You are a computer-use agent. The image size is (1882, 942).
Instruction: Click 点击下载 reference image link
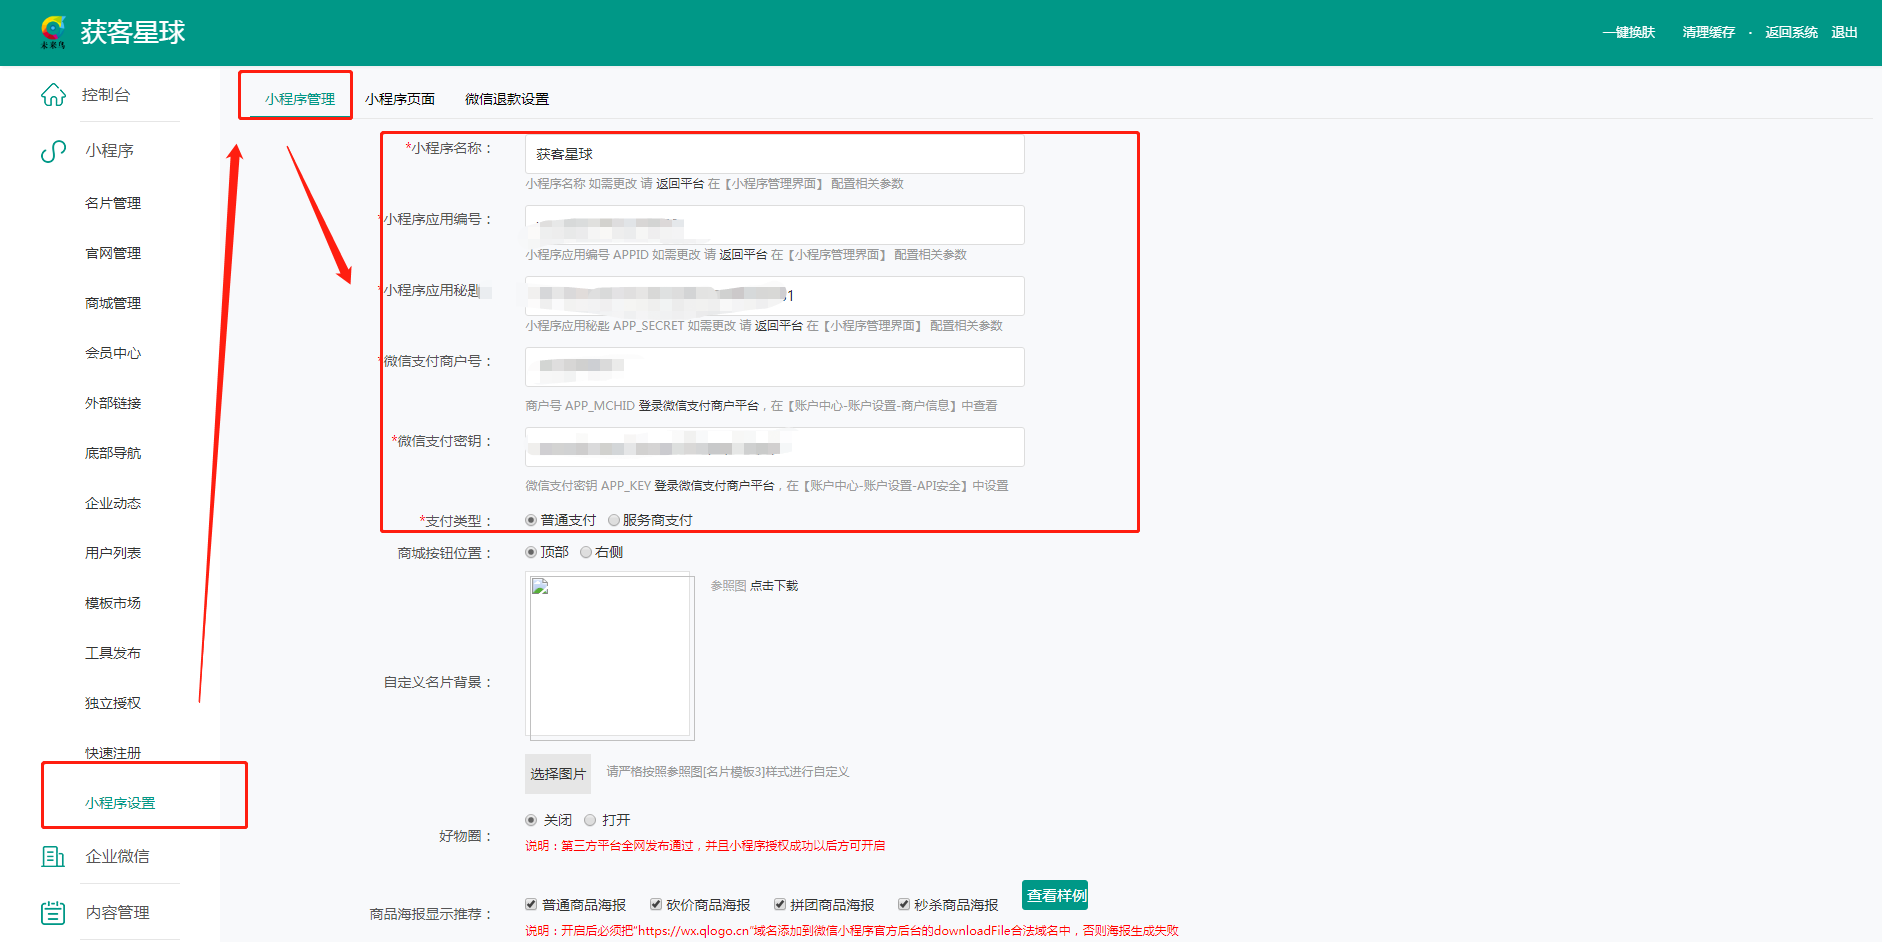774,586
